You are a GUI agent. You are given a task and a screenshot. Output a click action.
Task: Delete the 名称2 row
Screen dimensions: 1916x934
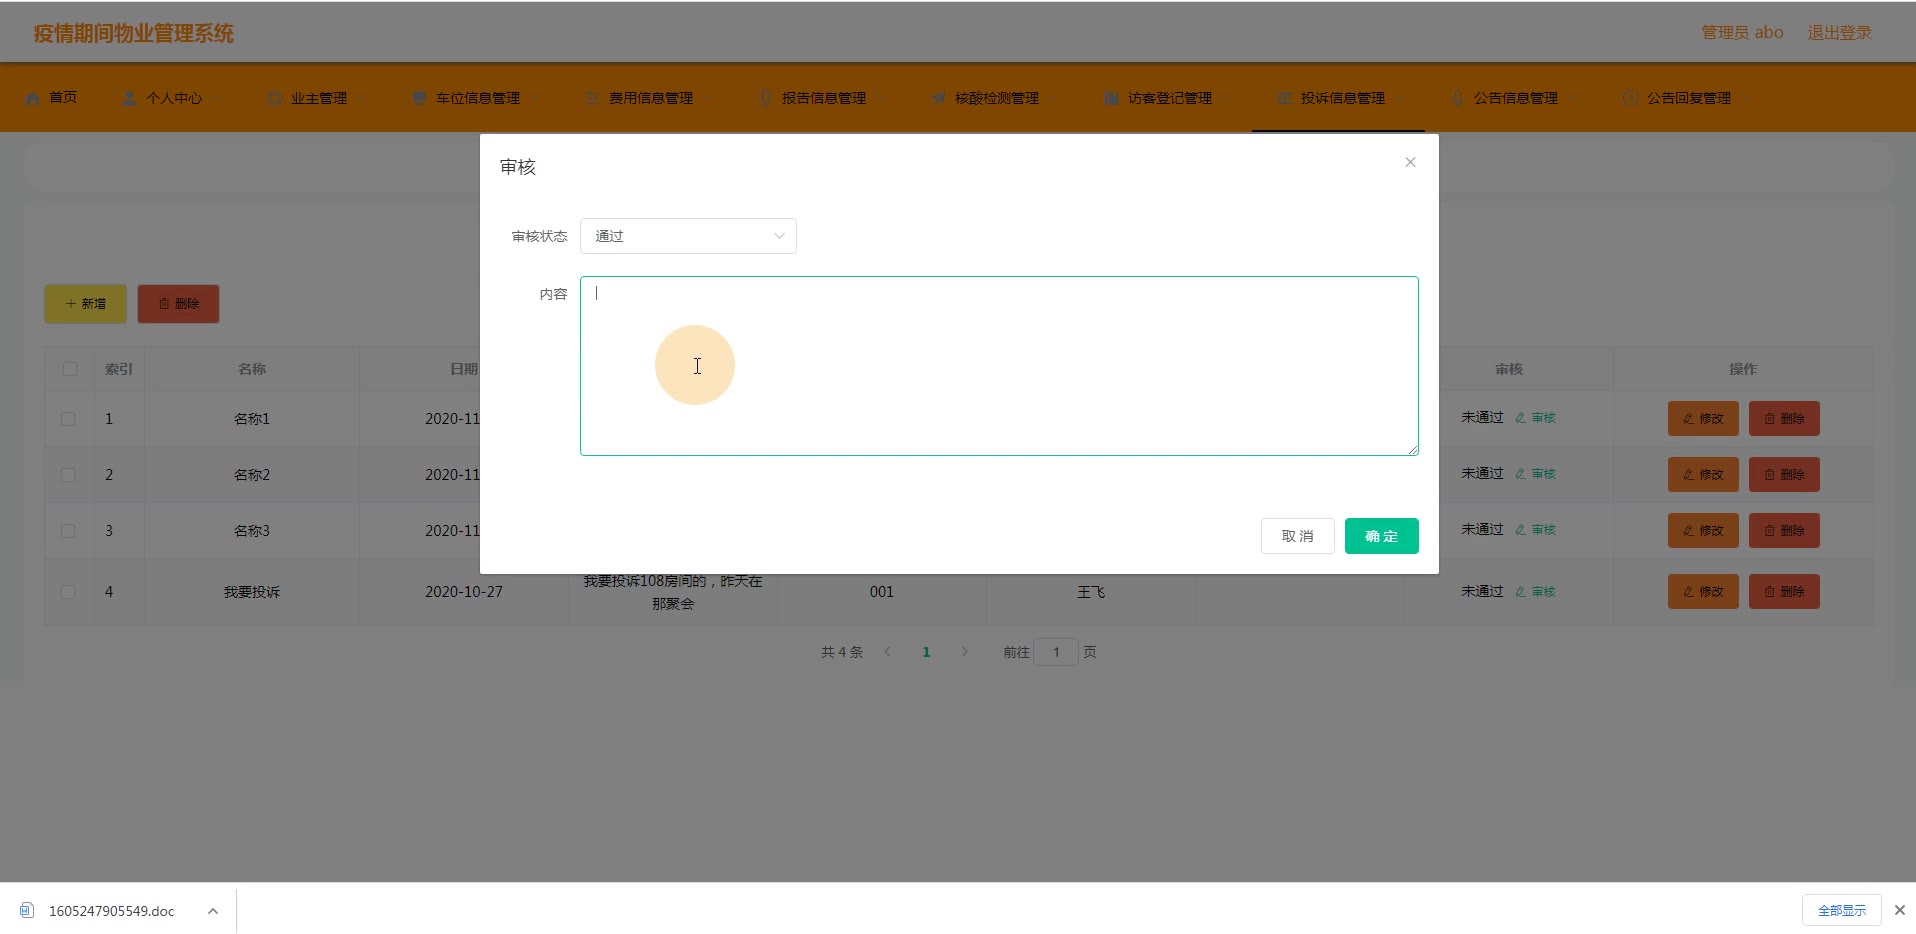(x=1784, y=475)
